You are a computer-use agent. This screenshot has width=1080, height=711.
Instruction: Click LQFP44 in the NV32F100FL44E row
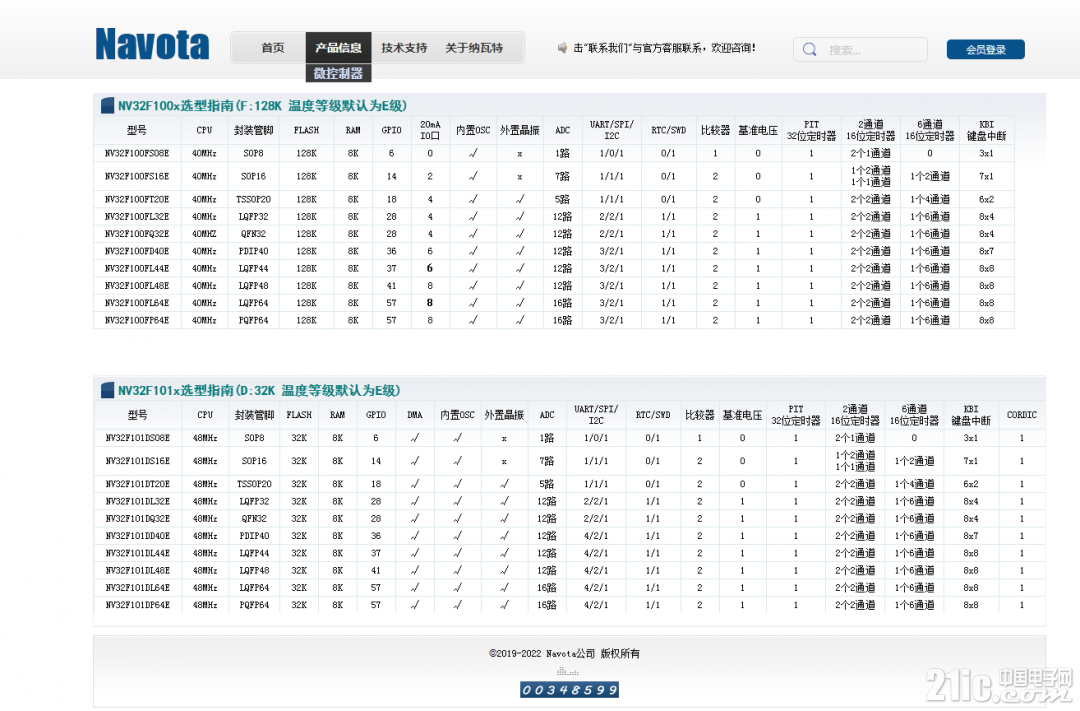(x=253, y=268)
